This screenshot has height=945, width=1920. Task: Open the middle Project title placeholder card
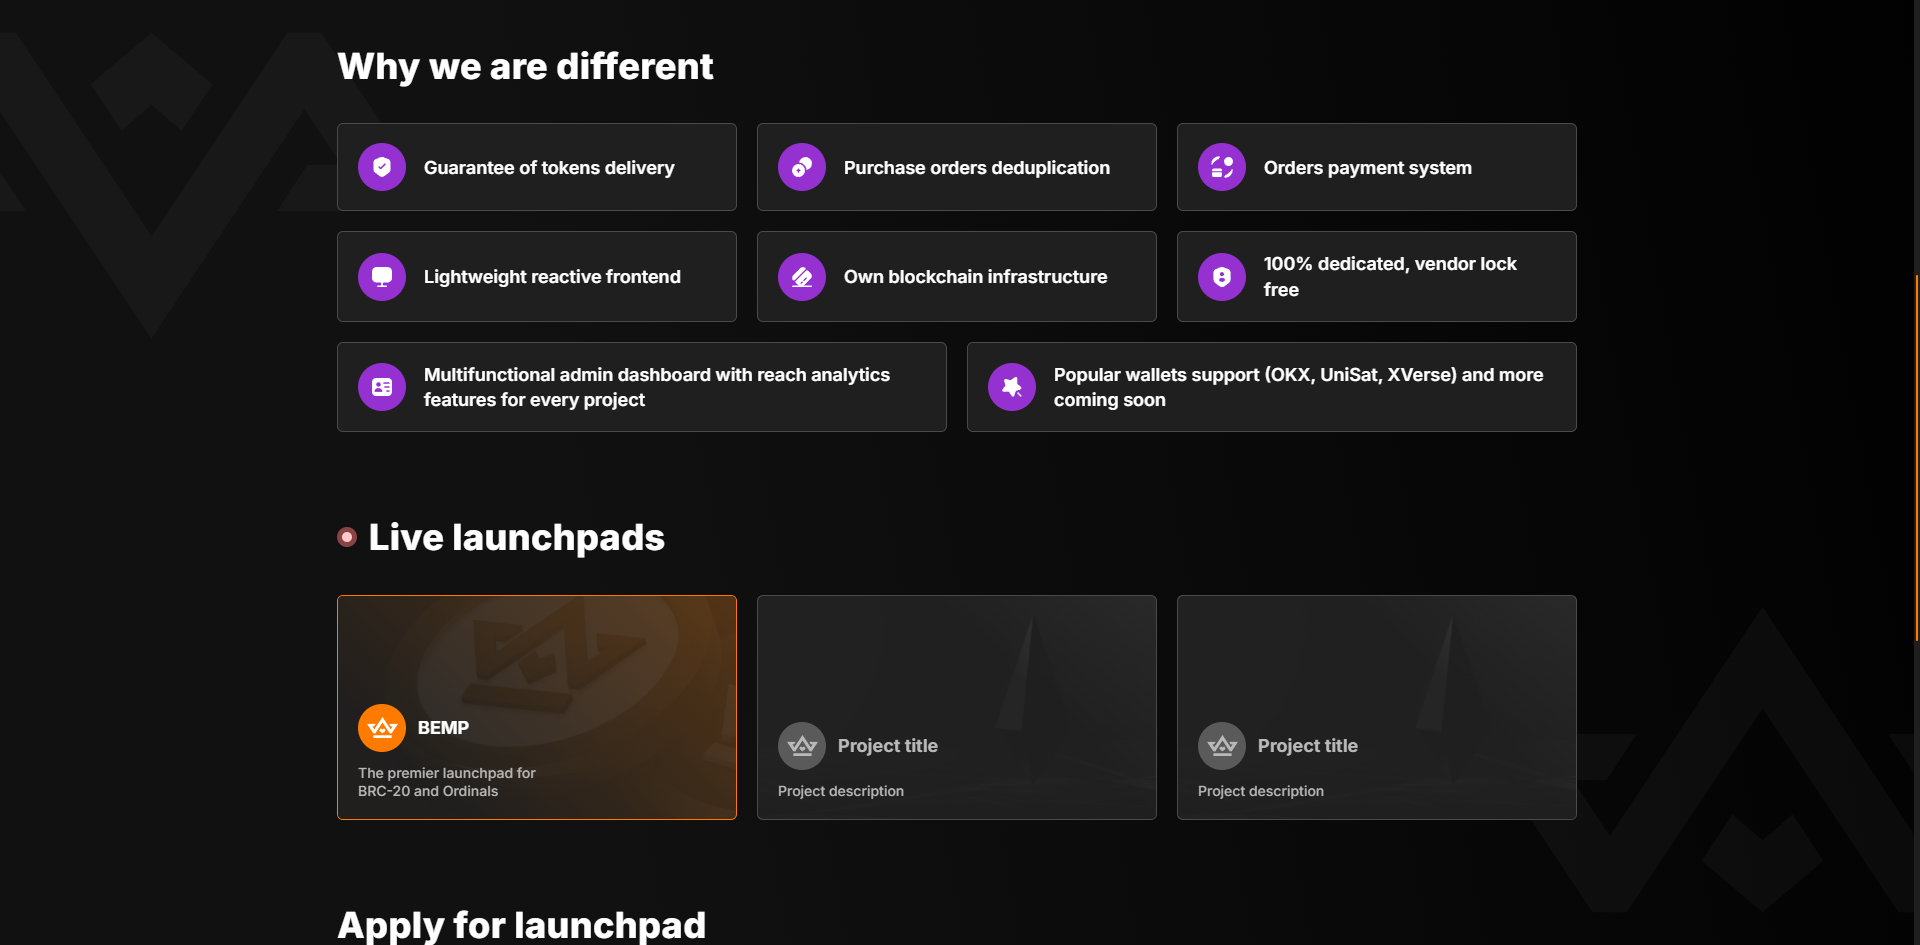click(957, 707)
